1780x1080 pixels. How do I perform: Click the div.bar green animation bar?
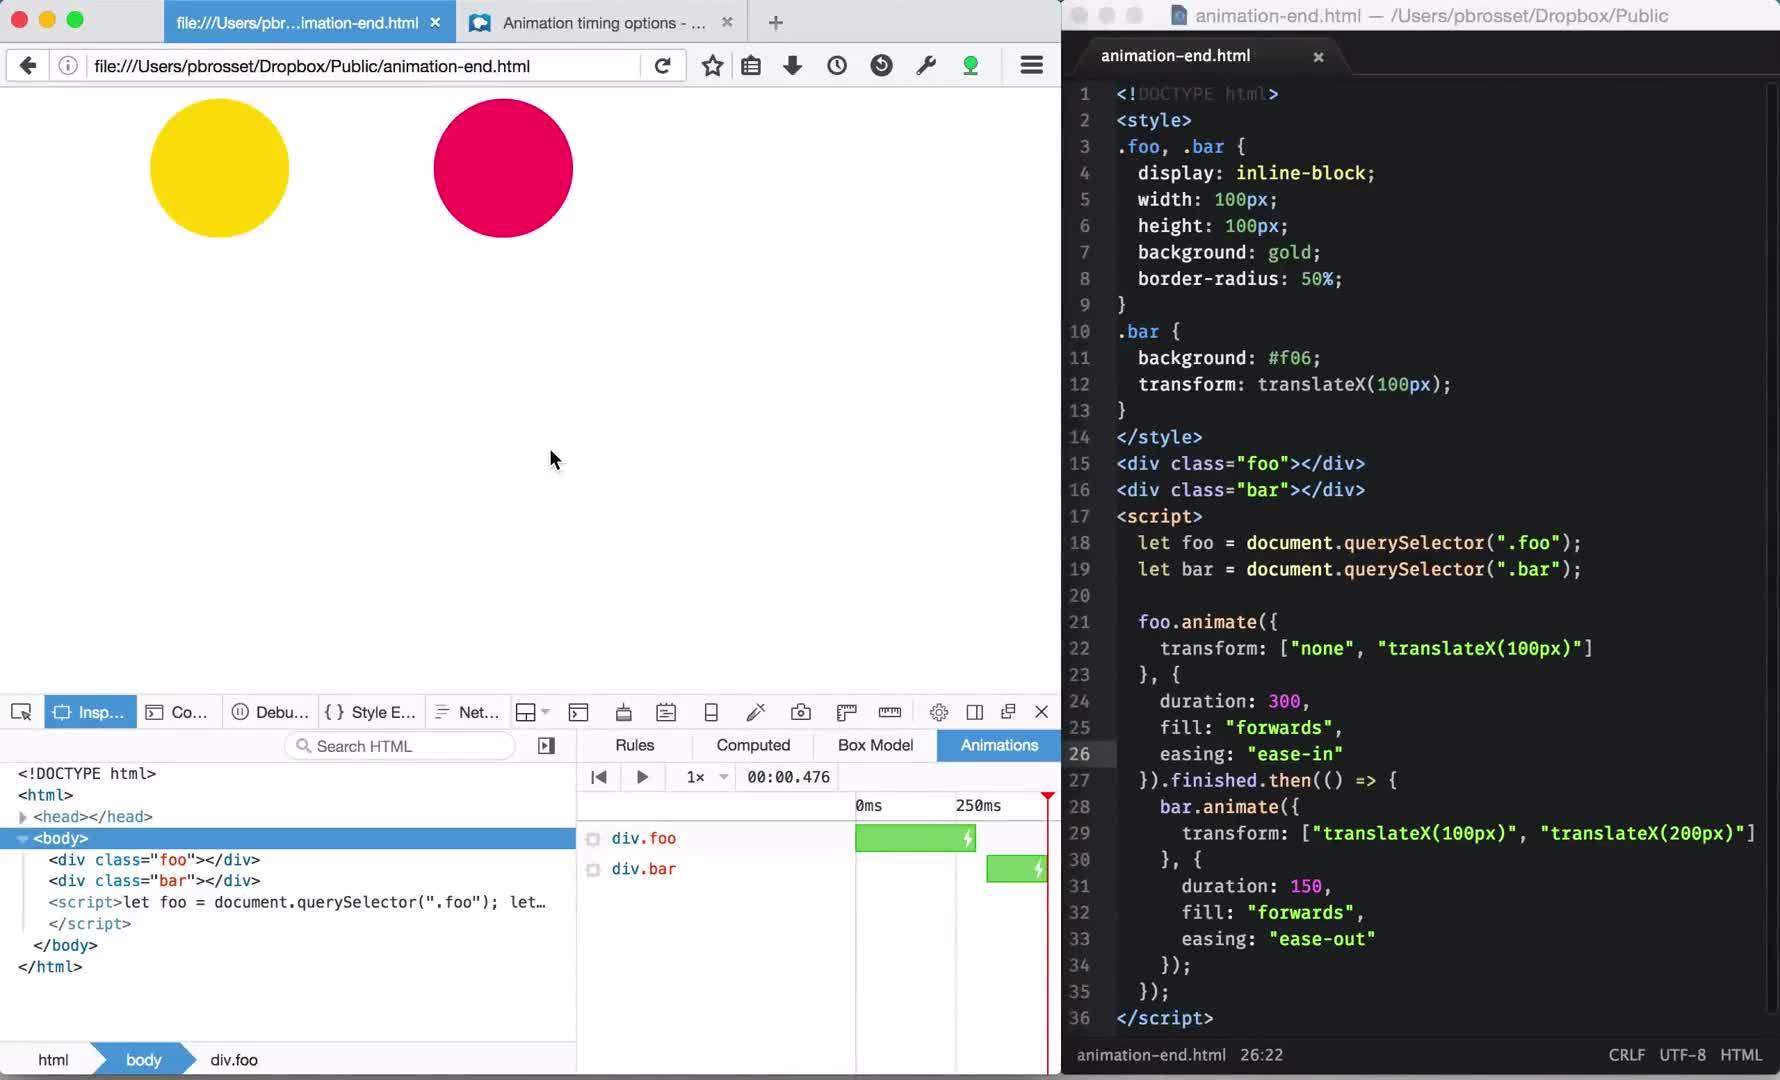(1016, 869)
